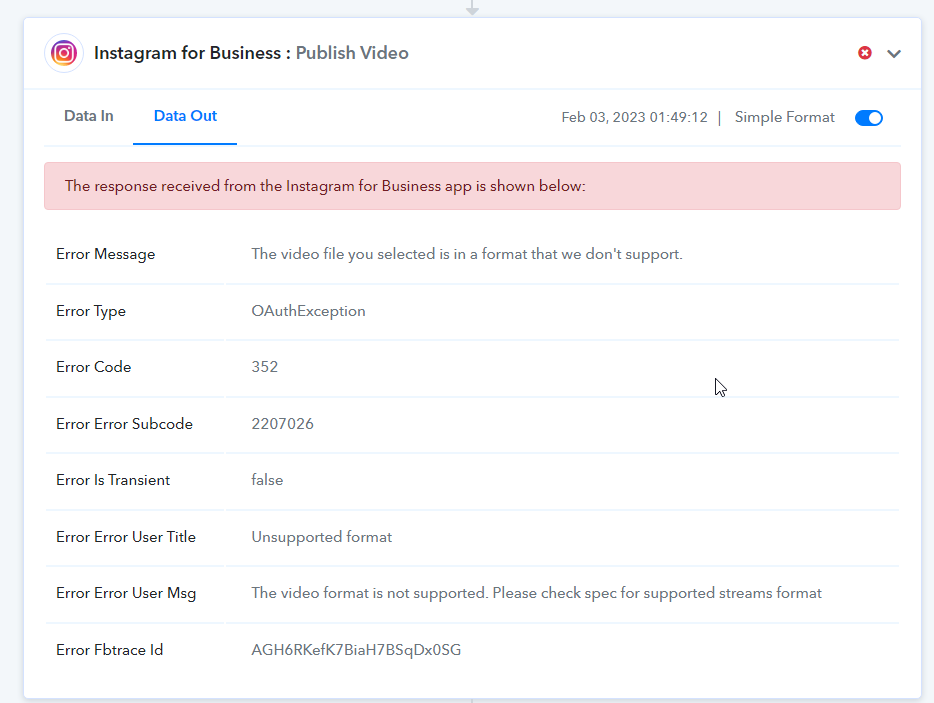Image resolution: width=934 pixels, height=703 pixels.
Task: Select the Error Code label
Action: pyautogui.click(x=94, y=367)
